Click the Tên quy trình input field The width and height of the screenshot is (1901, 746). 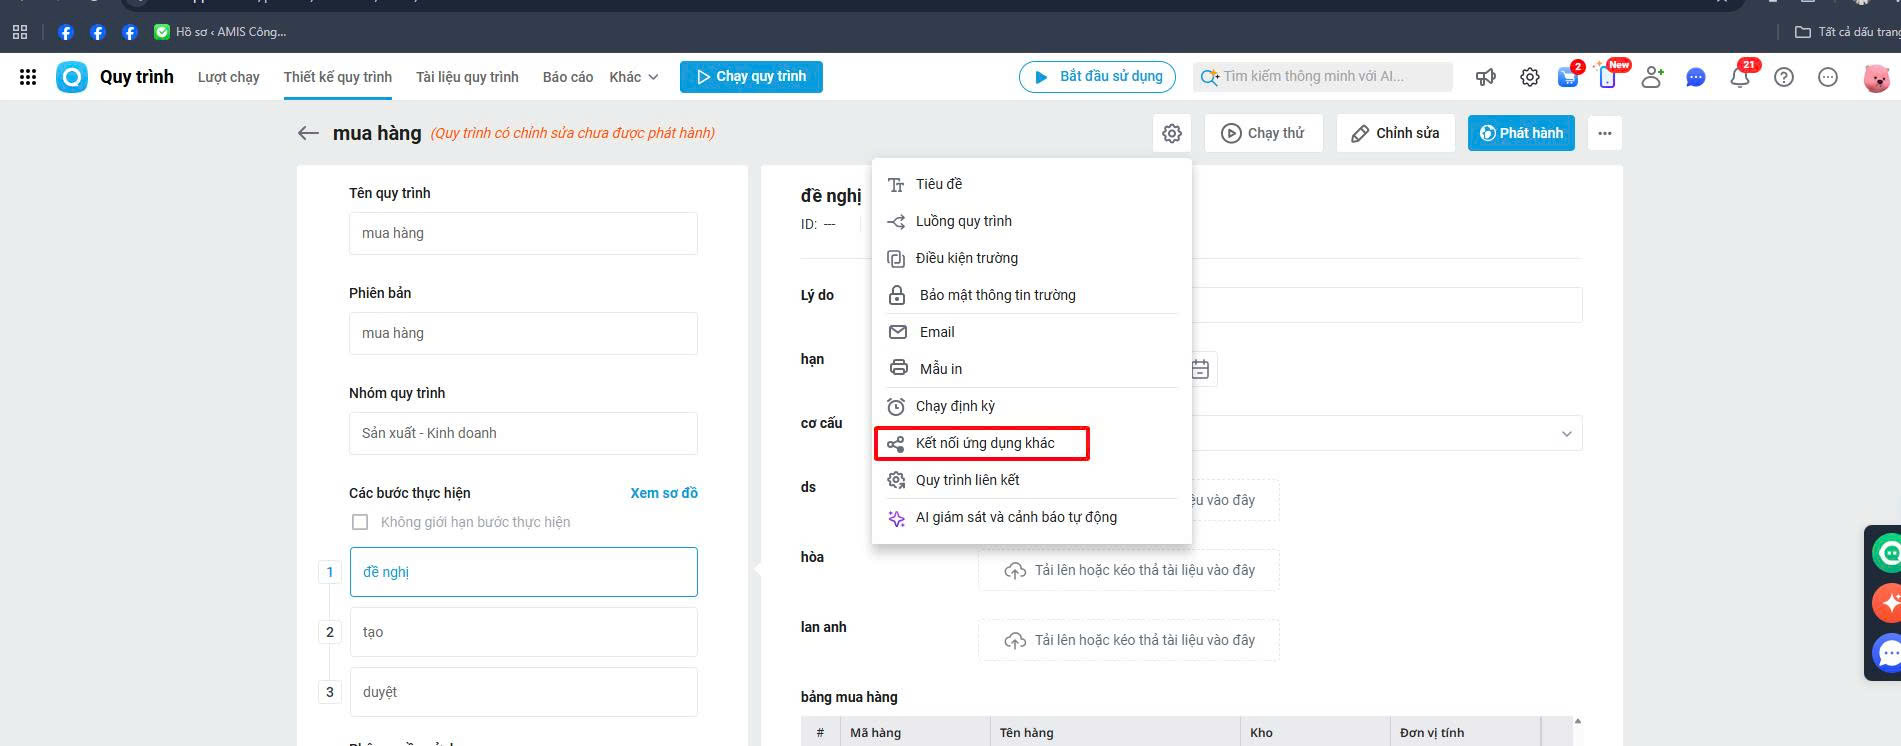(x=523, y=233)
